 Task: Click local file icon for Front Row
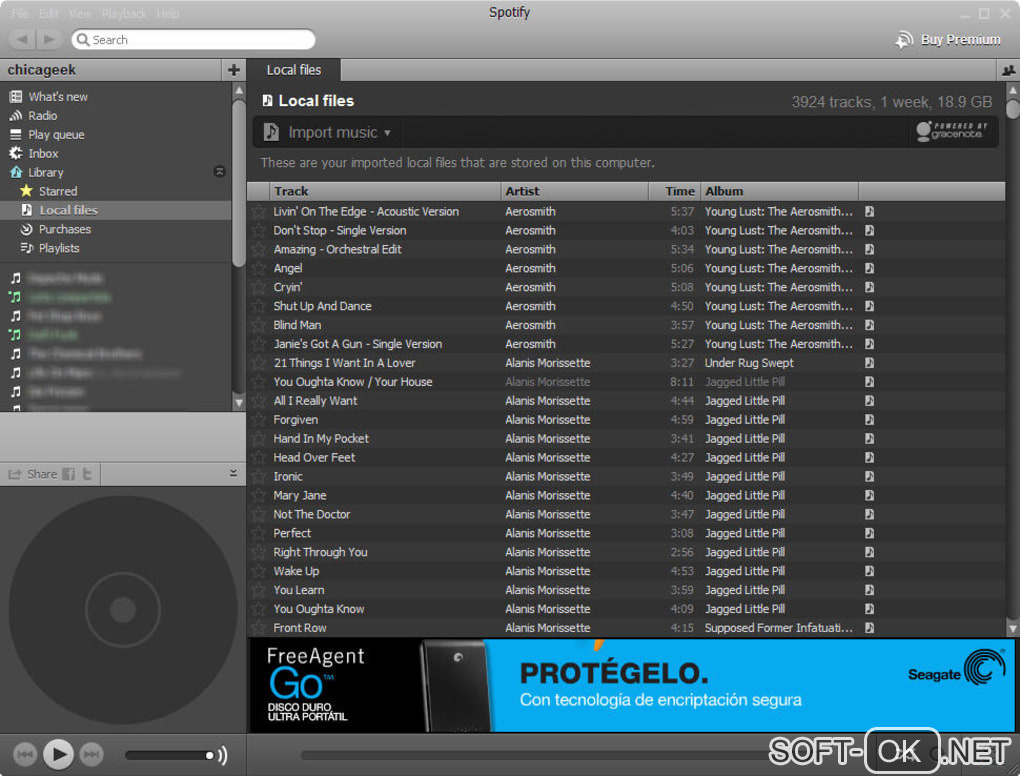point(869,628)
